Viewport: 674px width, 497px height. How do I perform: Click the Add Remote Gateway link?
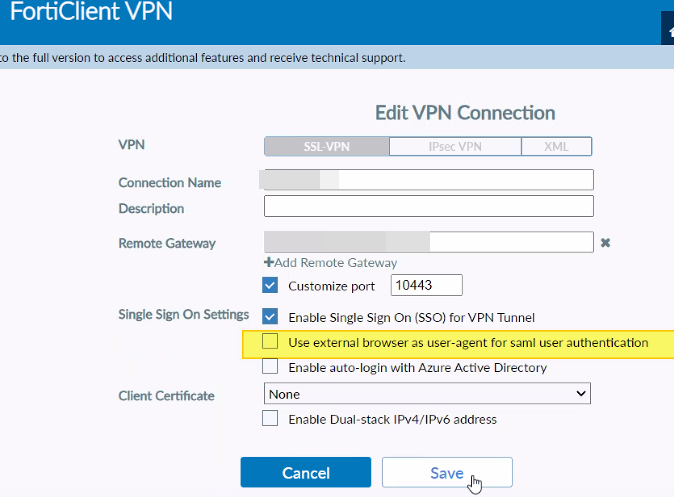tap(335, 263)
